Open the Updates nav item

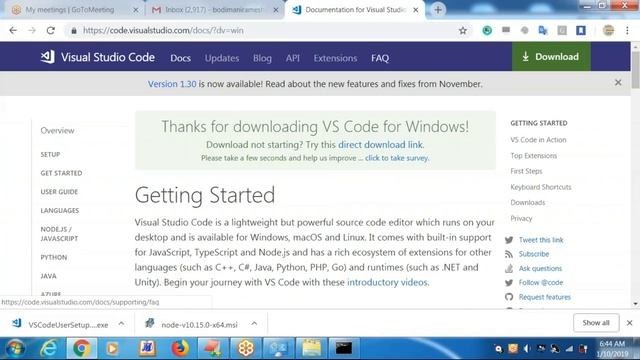[222, 58]
